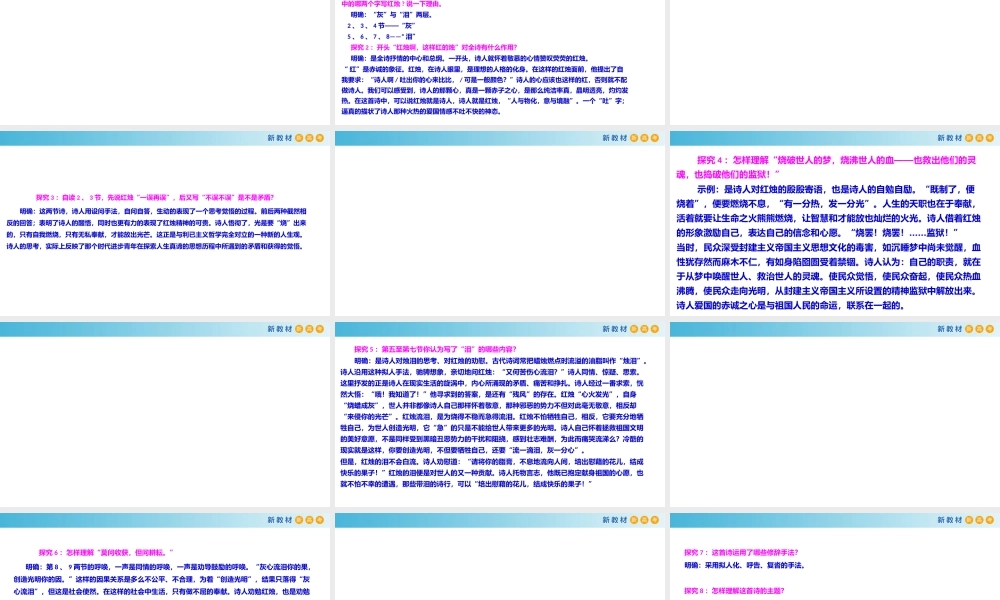The height and width of the screenshot is (600, 1000).
Task: Select the blank slide between 探究3 and 探究4
Action: (500, 232)
